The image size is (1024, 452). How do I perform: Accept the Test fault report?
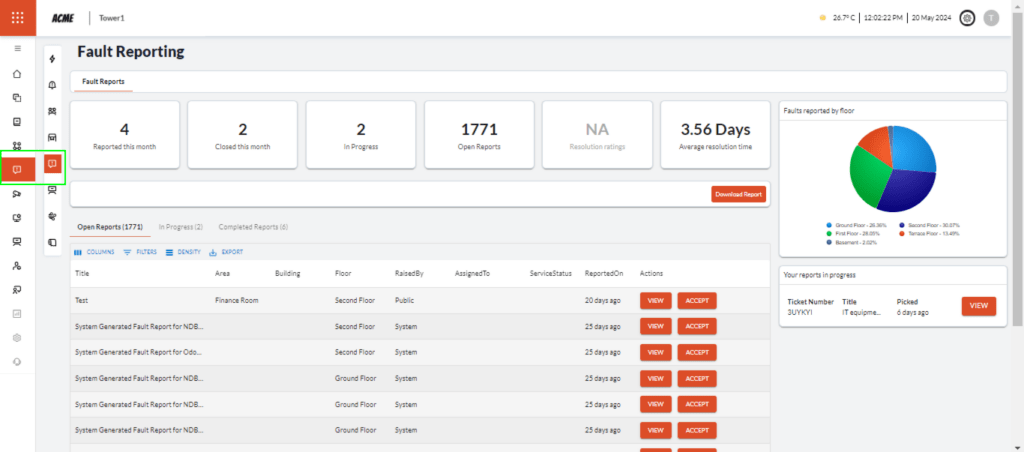coord(696,300)
